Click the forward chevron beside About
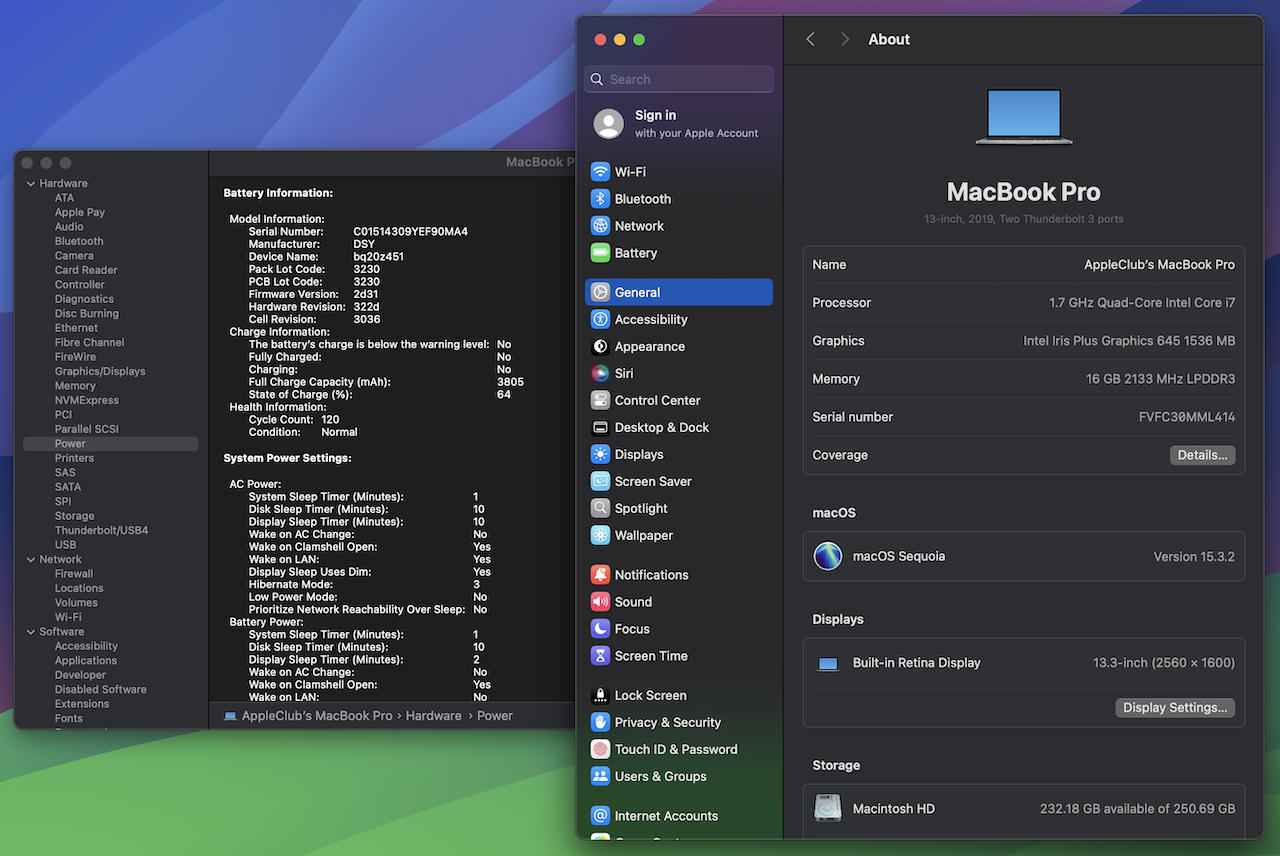 [845, 39]
